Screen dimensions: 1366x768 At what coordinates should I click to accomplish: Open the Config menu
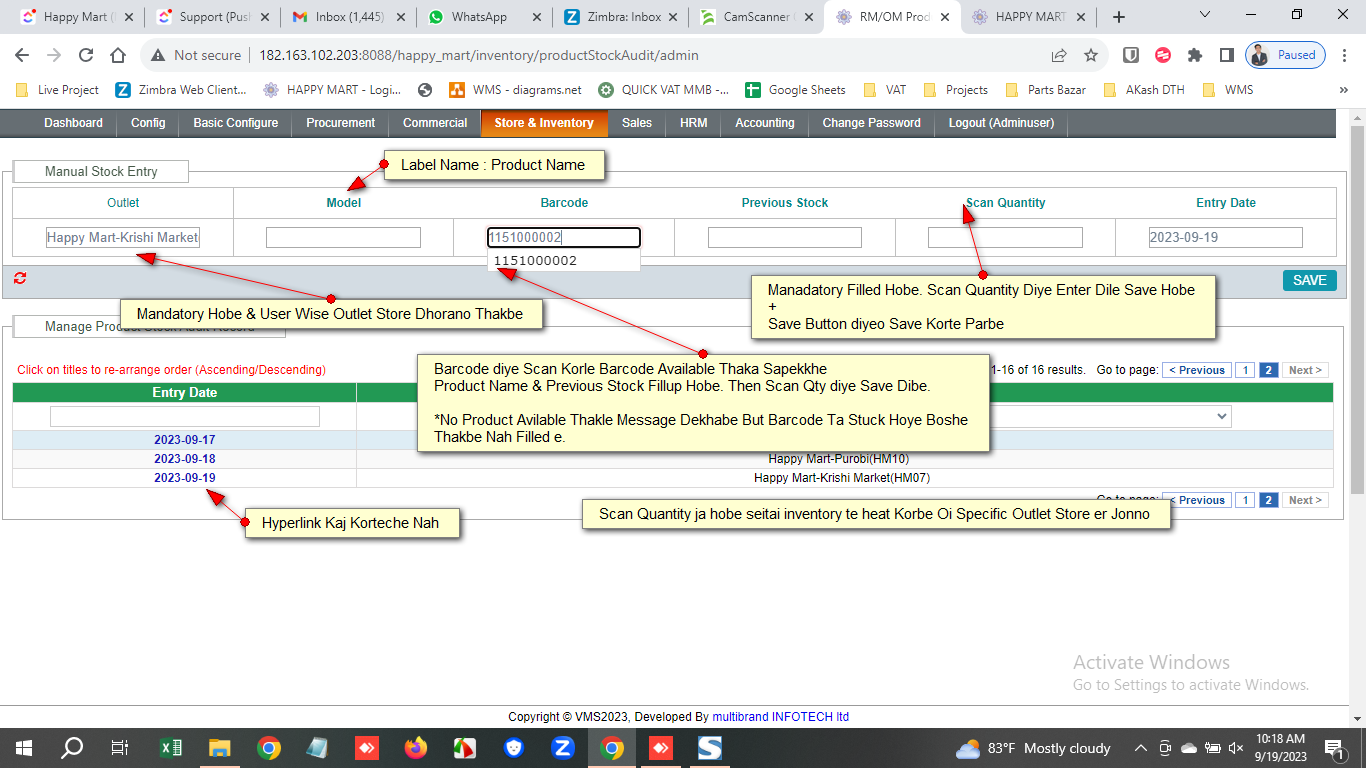(148, 123)
